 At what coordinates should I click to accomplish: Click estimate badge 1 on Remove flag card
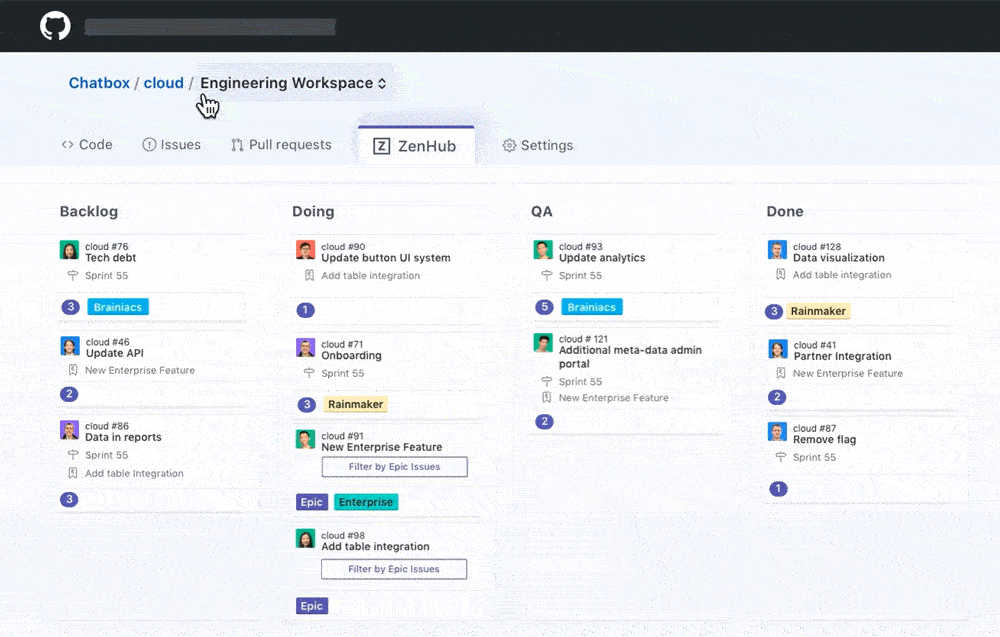778,488
